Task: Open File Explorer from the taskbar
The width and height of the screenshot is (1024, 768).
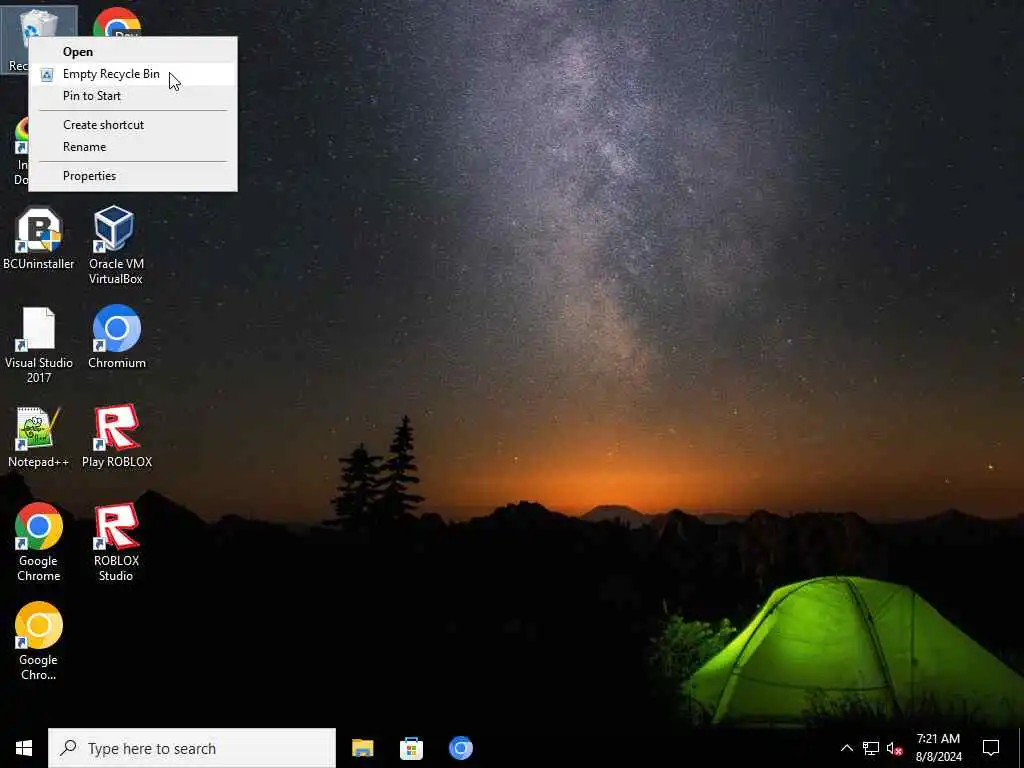Action: tap(362, 748)
